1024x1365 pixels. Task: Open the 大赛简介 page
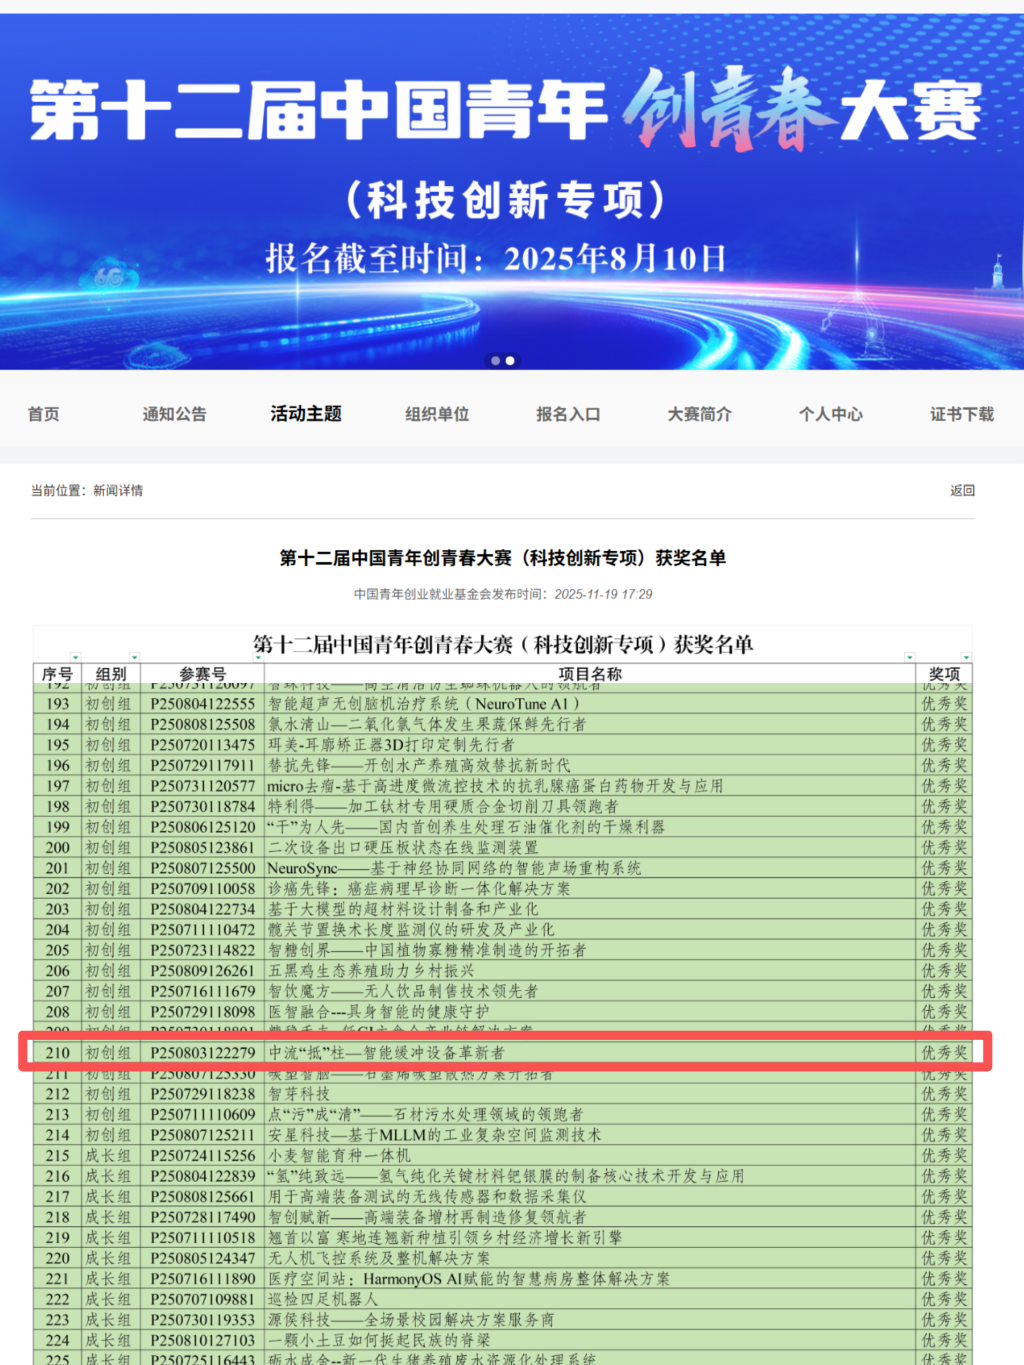(x=699, y=414)
